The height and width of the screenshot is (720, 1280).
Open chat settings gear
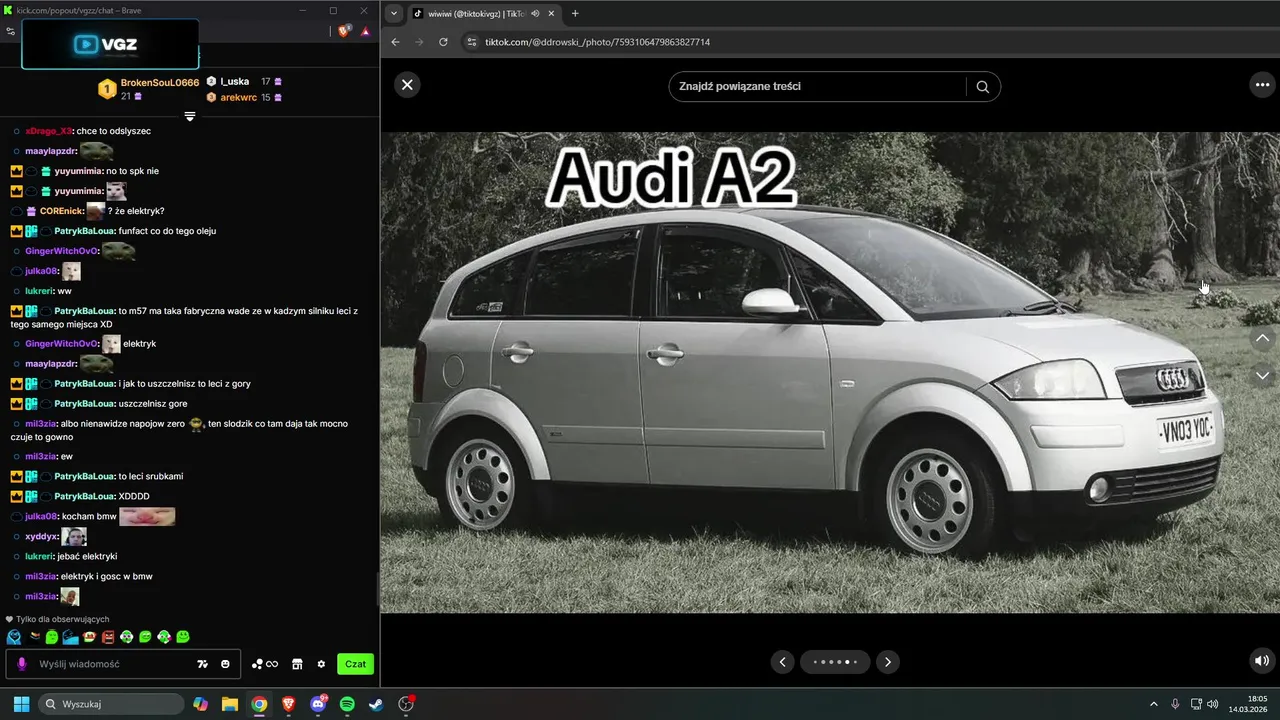321,664
